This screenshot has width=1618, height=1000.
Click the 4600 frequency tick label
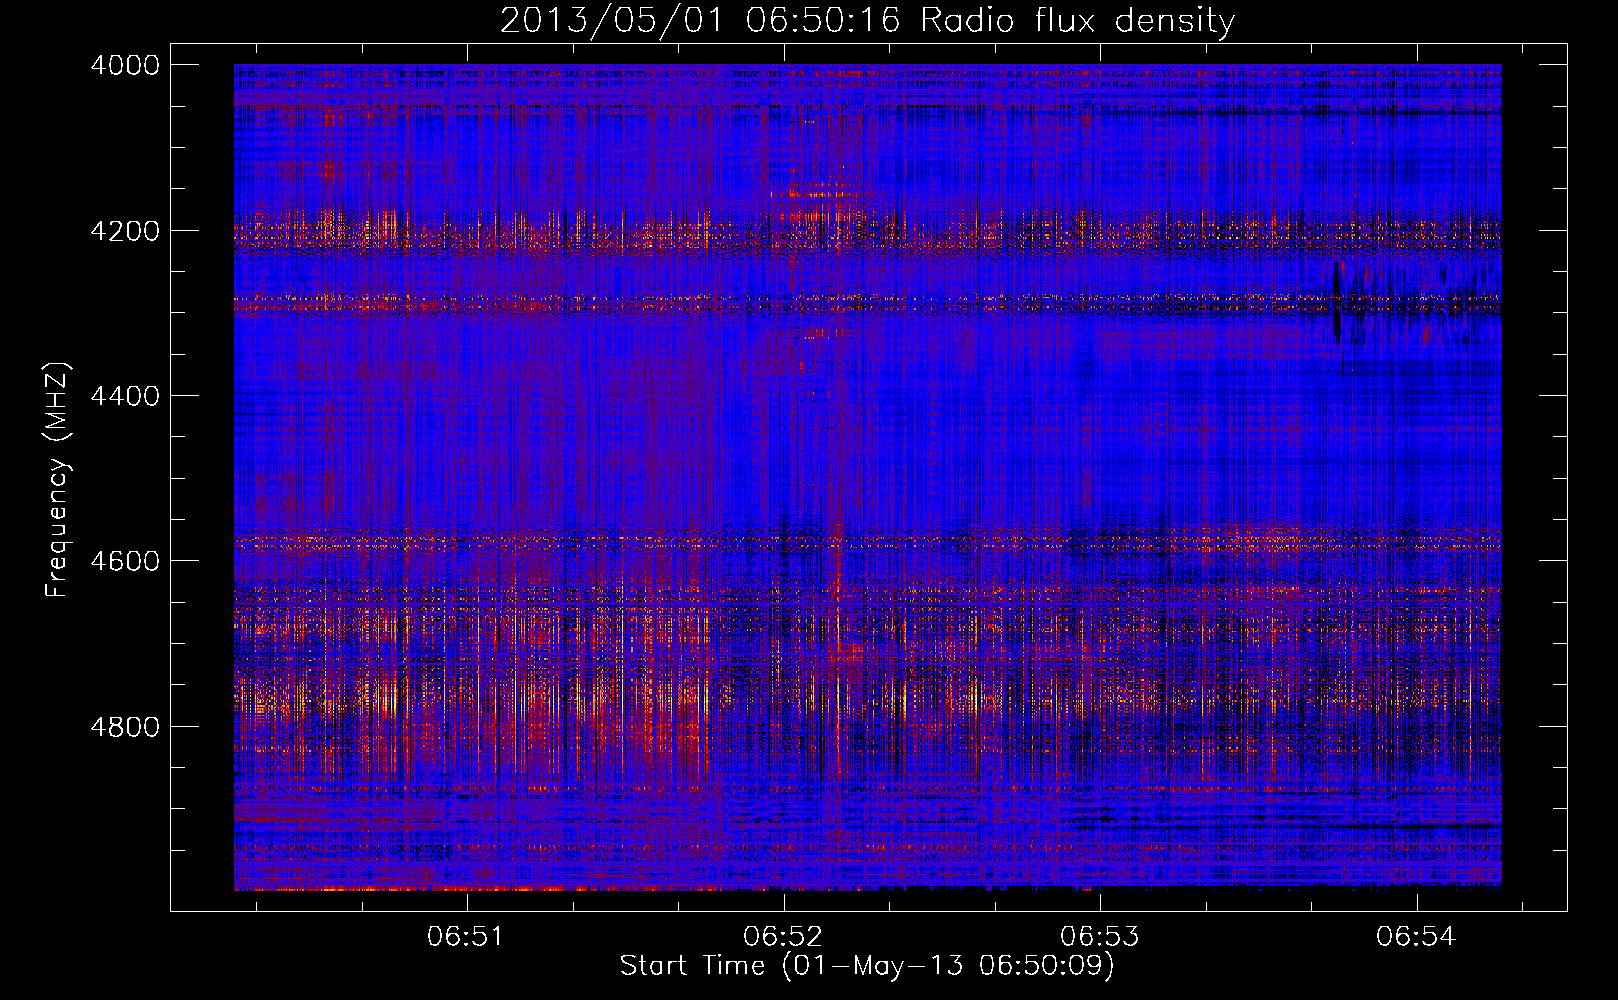(125, 561)
